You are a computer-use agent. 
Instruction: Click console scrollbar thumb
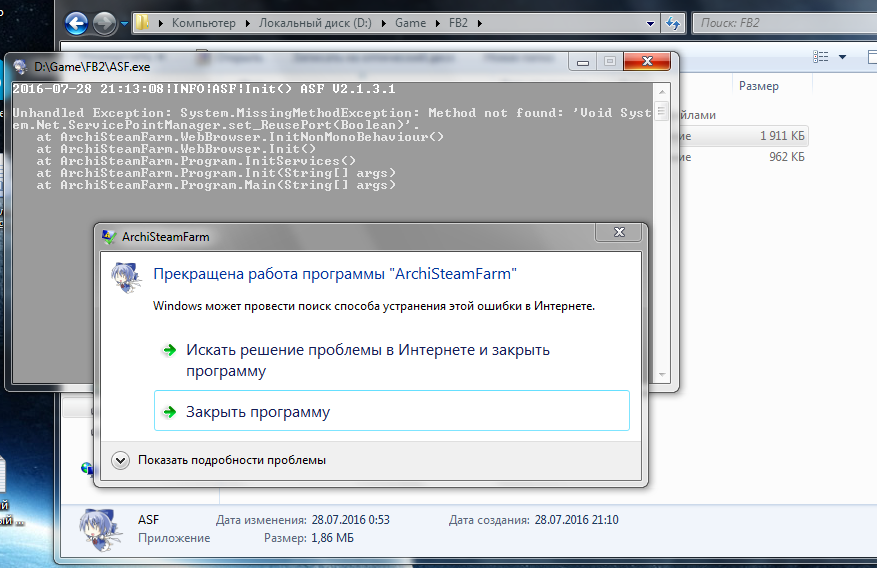(x=662, y=111)
